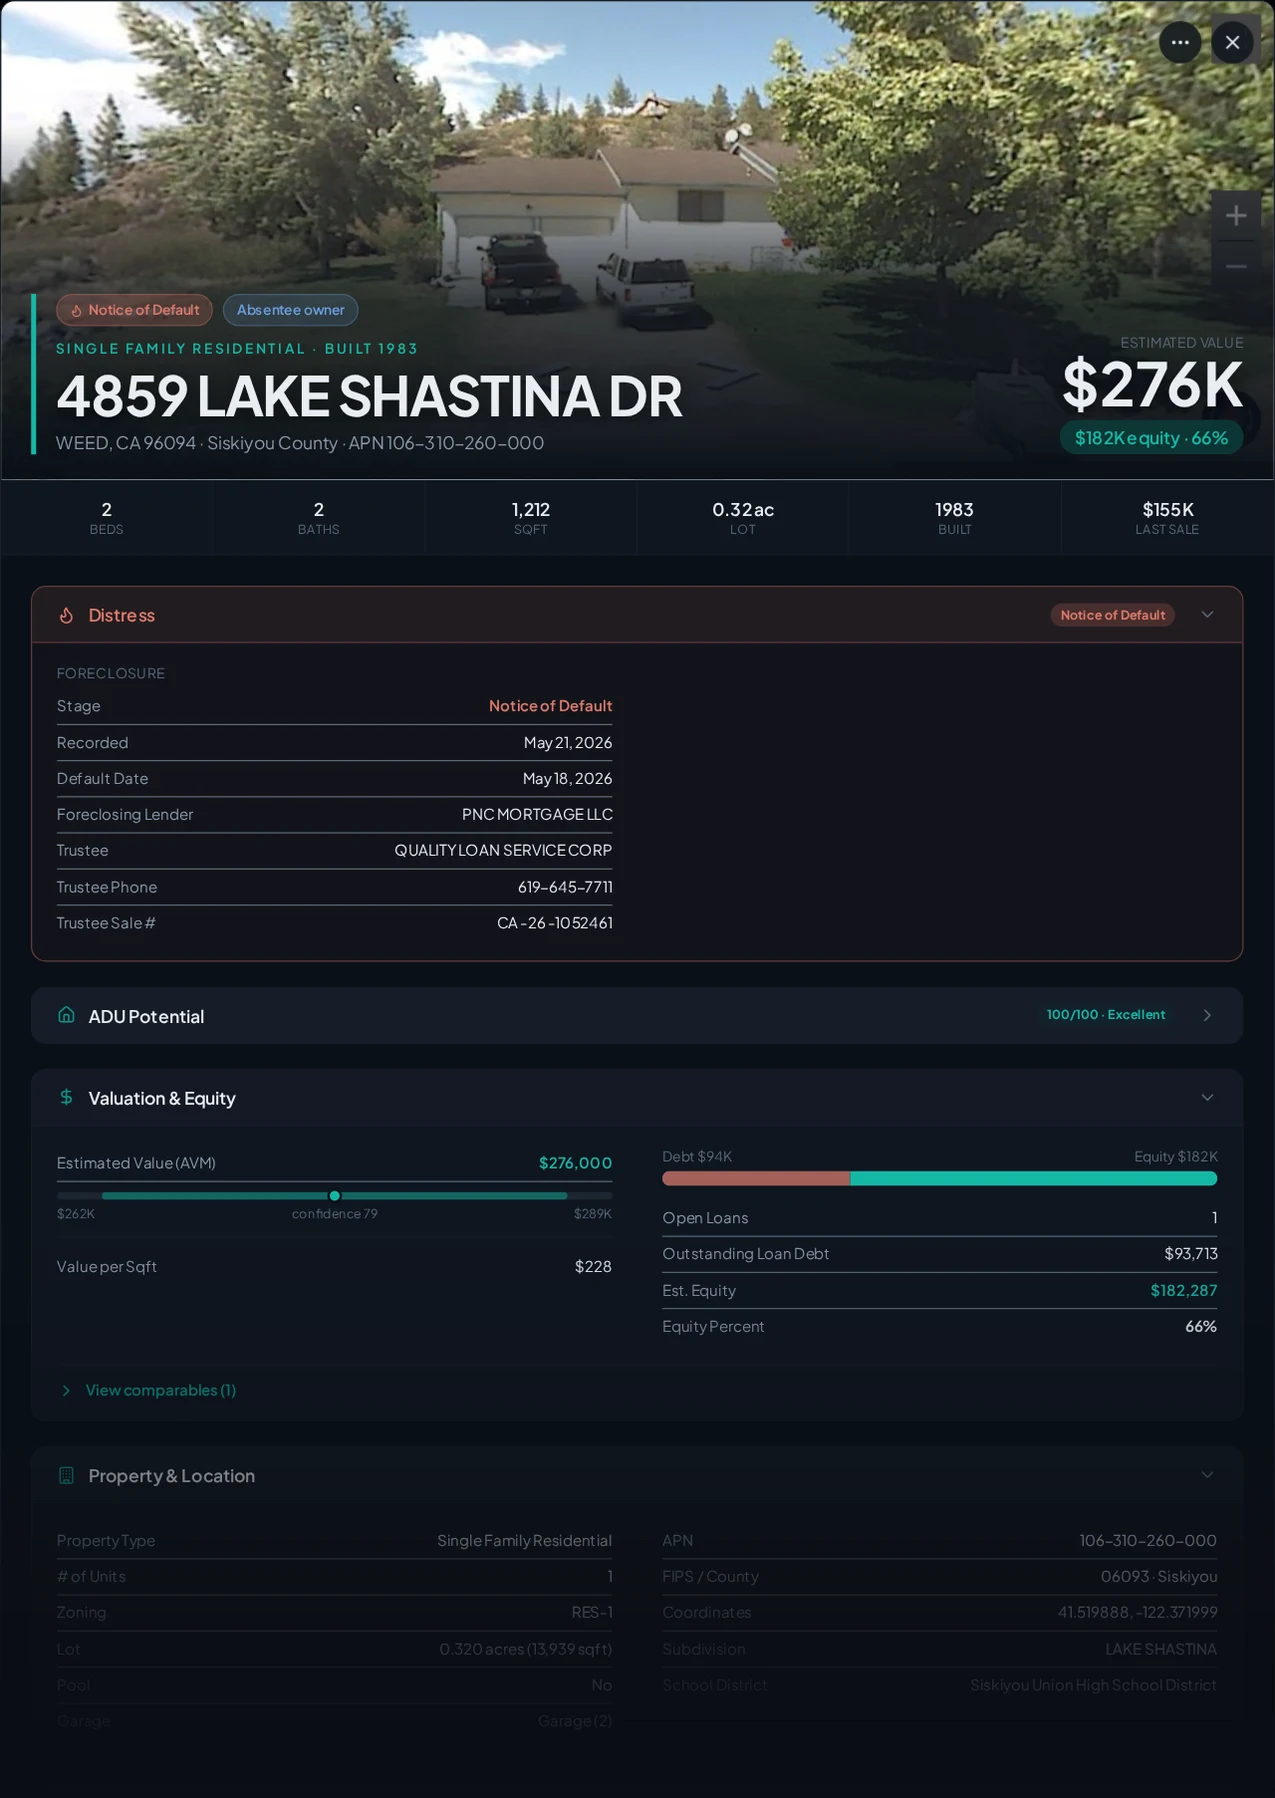
Task: Click the 100/100 · Excellent score
Action: coord(1105,1015)
